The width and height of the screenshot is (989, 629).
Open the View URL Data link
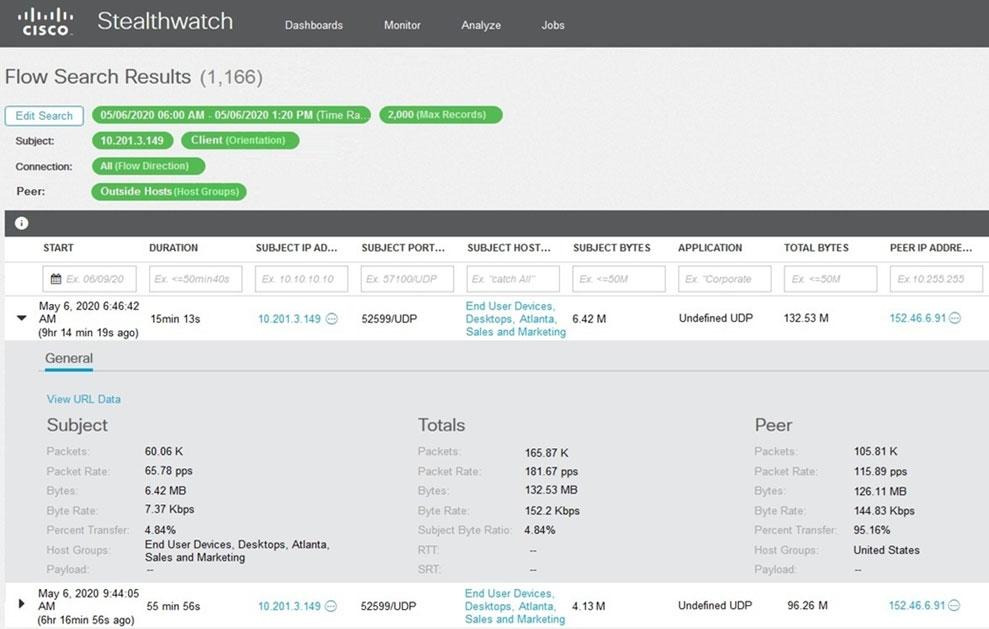84,399
